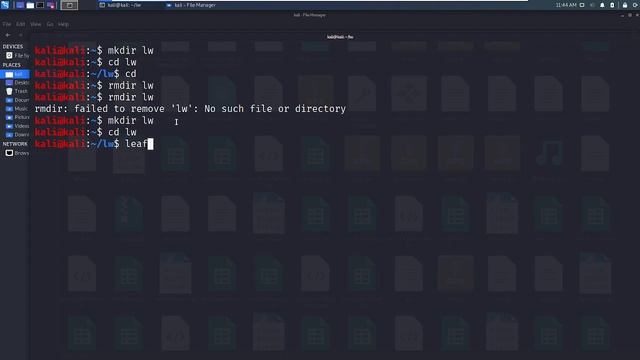
Task: Open Music in Places sidebar
Action: pos(16,109)
